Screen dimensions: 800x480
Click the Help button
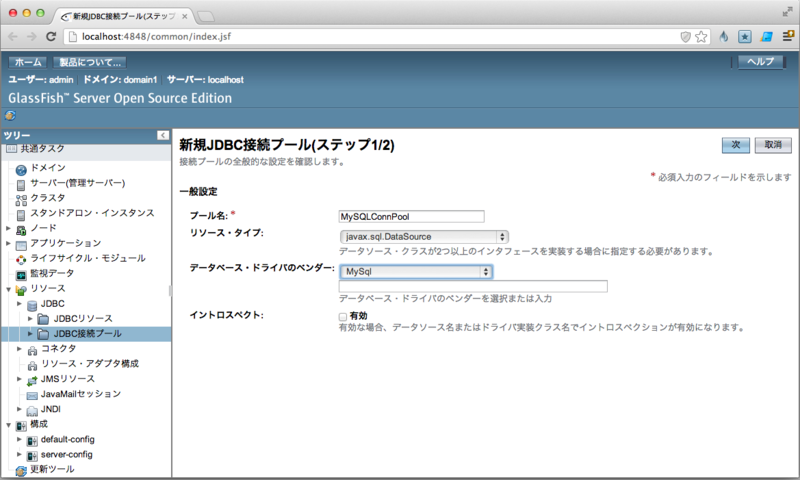tap(761, 62)
